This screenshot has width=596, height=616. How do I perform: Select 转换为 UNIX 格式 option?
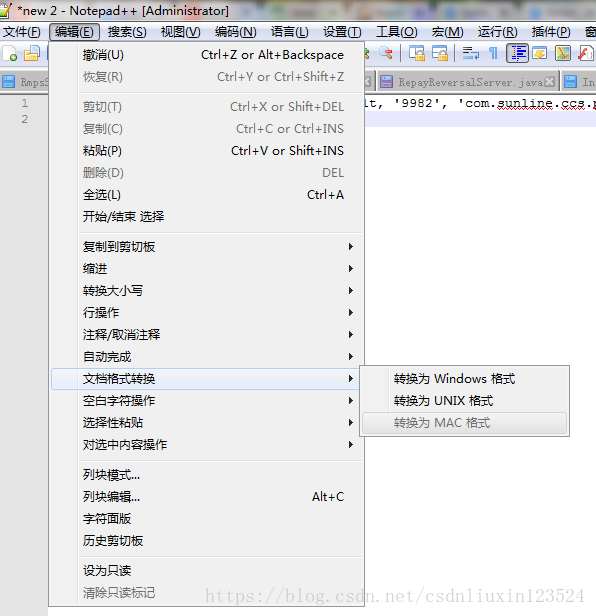(464, 401)
